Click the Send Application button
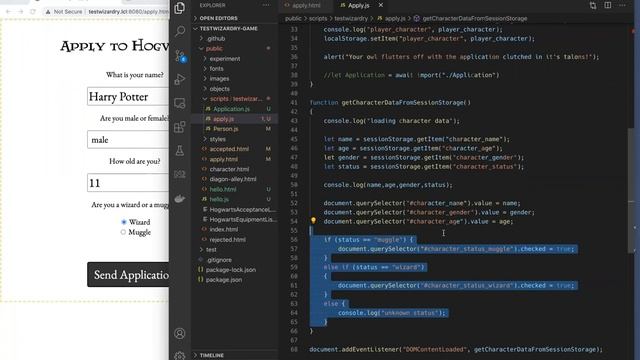 tap(128, 274)
